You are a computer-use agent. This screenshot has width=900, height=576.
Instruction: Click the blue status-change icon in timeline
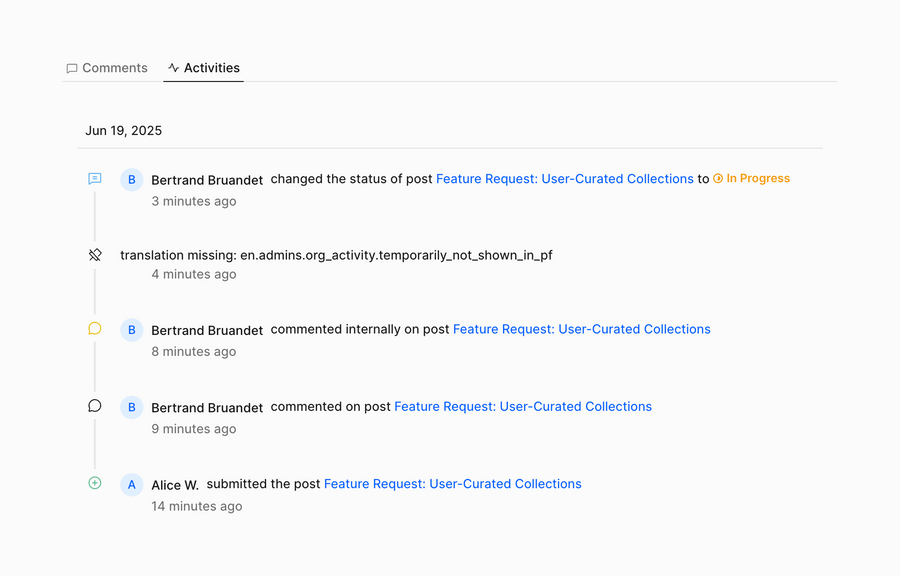pos(95,179)
